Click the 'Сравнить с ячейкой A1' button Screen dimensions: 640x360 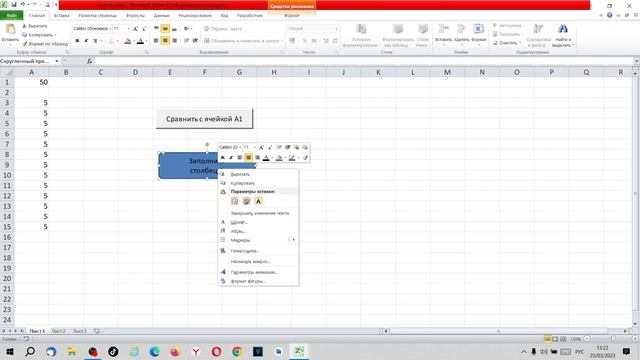coord(204,119)
